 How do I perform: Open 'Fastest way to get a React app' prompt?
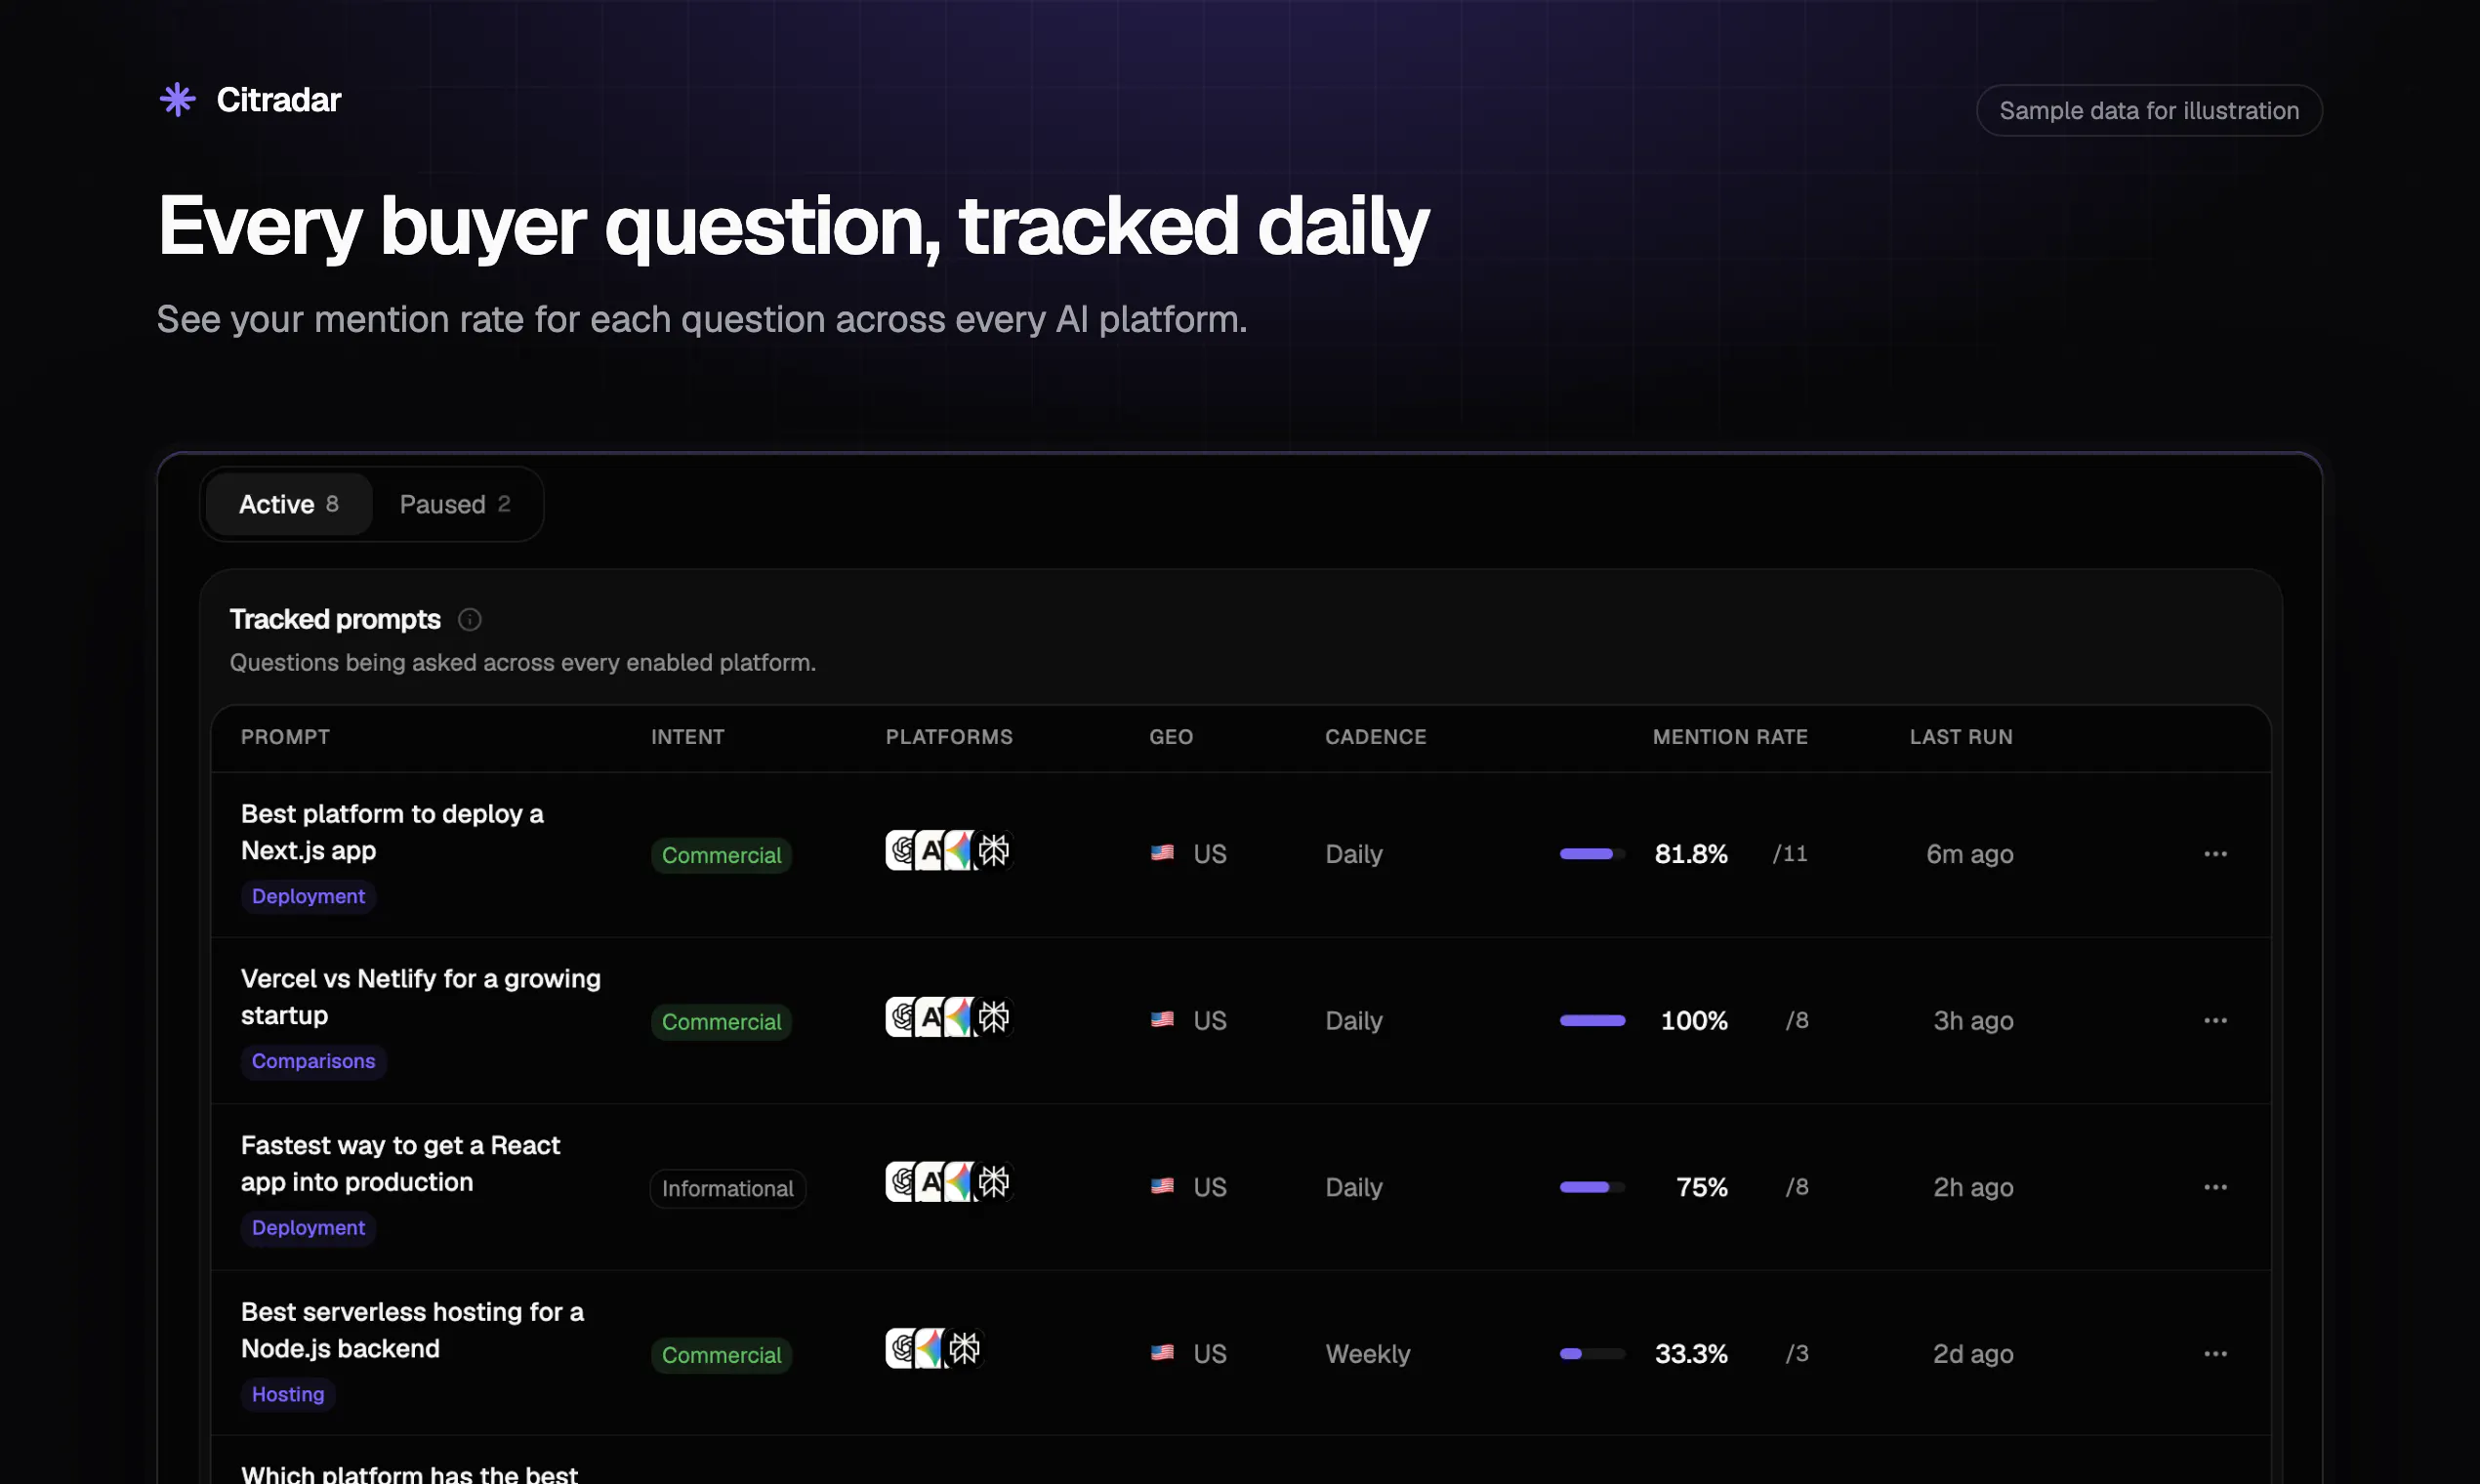pos(400,1163)
